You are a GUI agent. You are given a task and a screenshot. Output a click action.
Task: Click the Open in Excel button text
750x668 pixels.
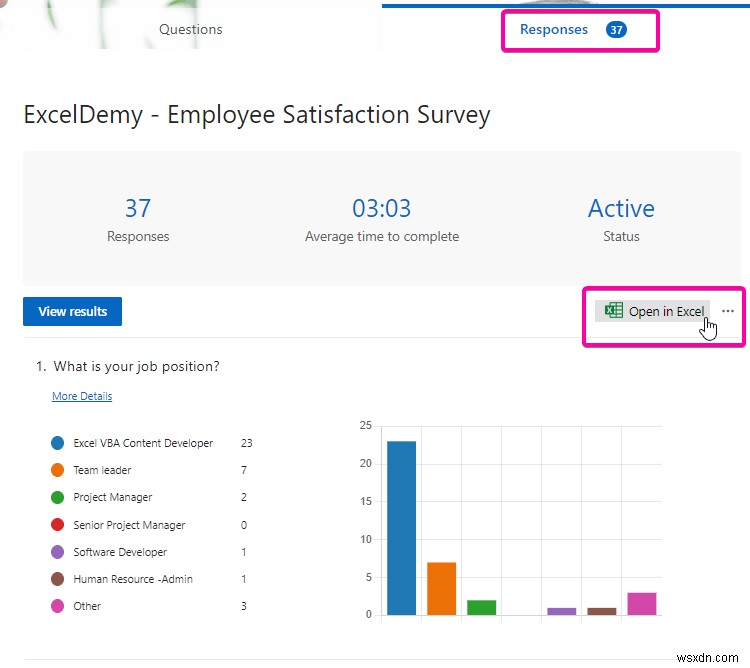[x=666, y=312]
